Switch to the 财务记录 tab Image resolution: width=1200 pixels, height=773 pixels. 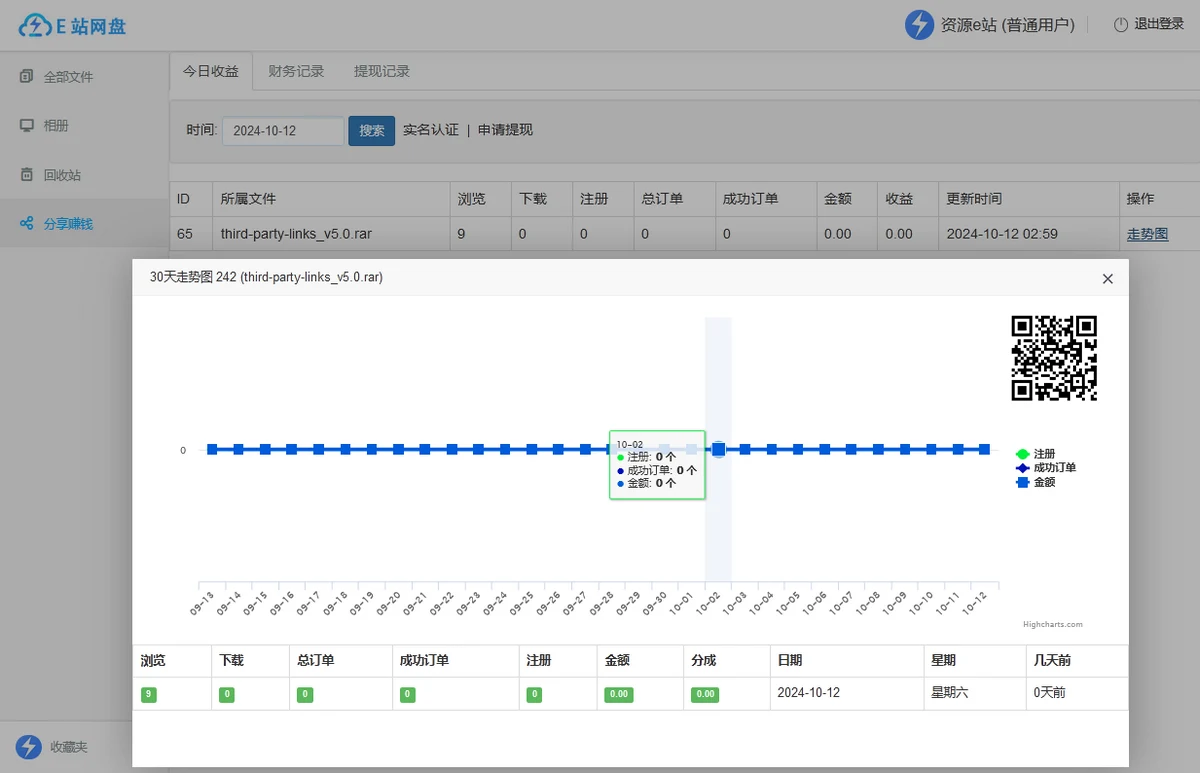tap(296, 71)
